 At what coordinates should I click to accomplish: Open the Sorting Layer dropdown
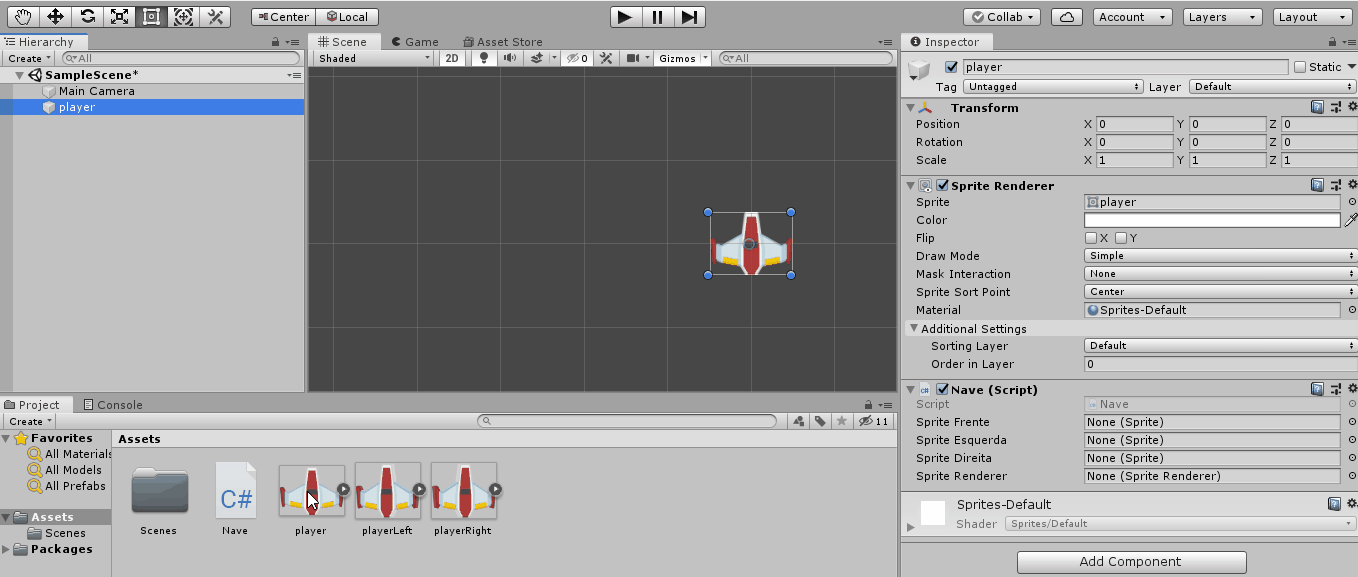(x=1220, y=346)
